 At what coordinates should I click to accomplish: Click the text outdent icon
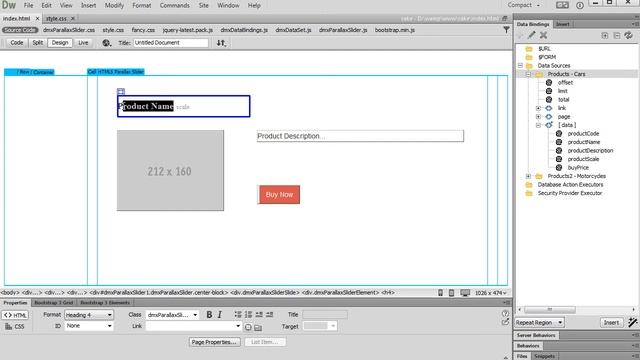259,315
